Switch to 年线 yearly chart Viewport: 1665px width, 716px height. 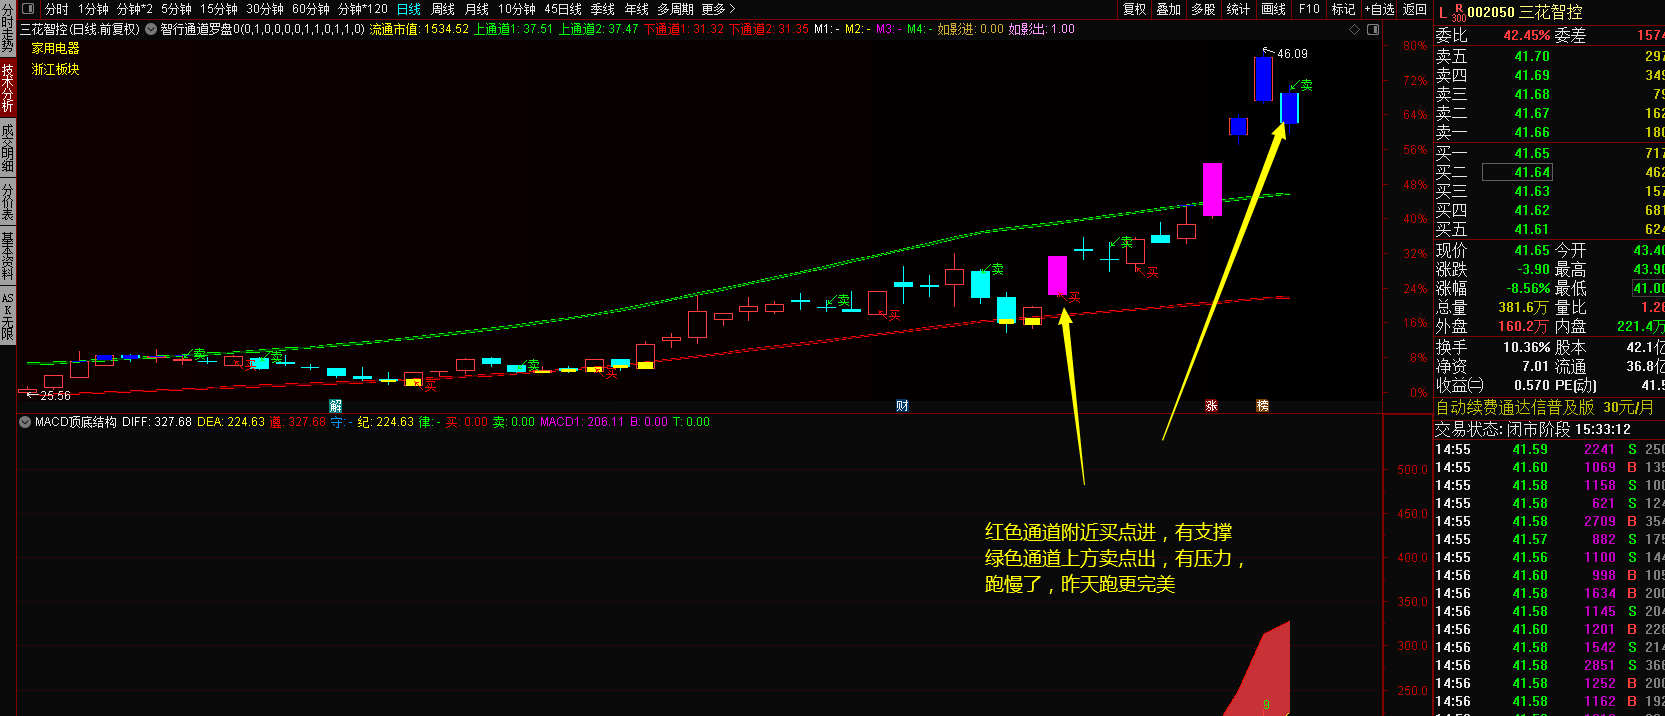point(637,9)
